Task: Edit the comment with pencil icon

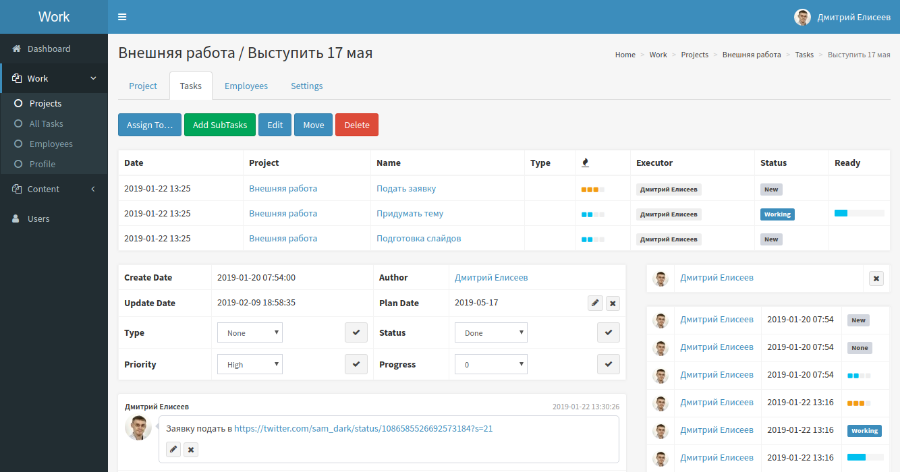Action: pyautogui.click(x=173, y=450)
